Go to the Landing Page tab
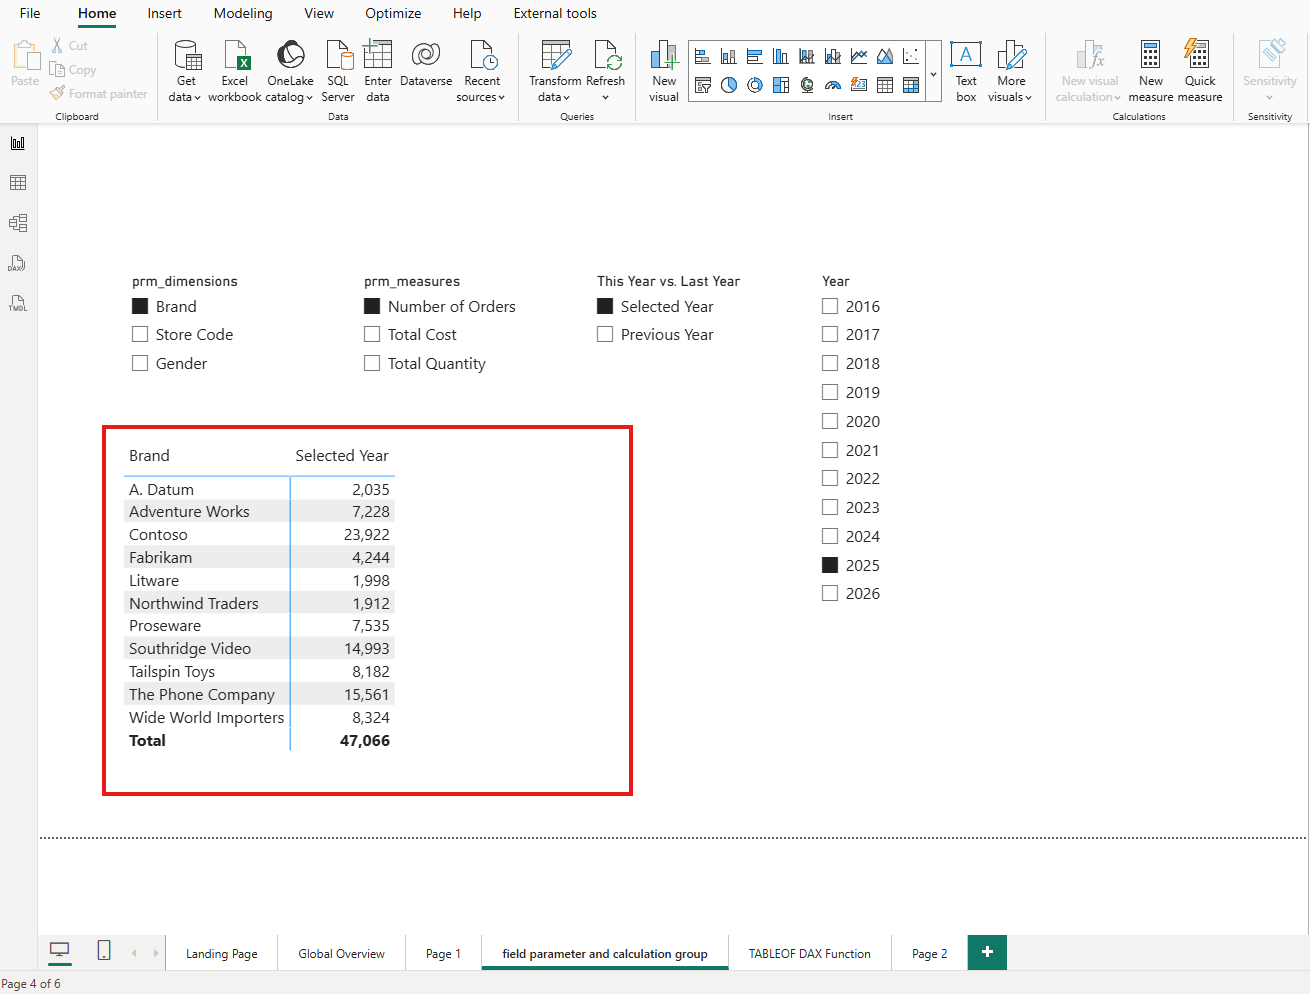 (x=222, y=953)
